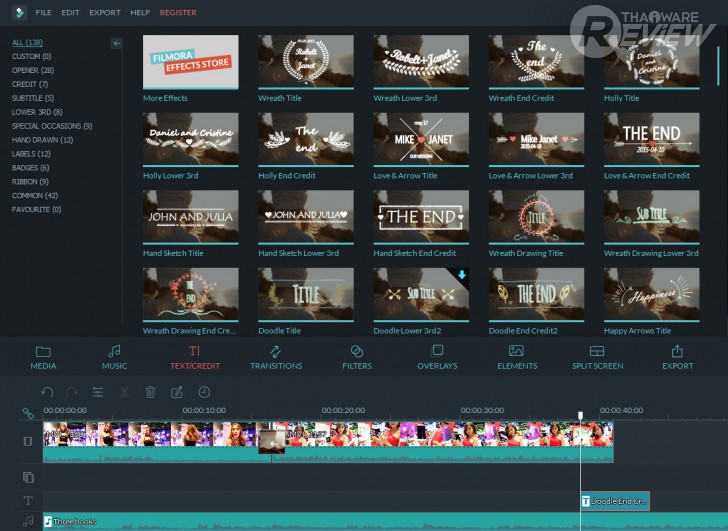The image size is (728, 531).
Task: Click download arrow on Doodle Lower 3rd2
Action: point(462,275)
